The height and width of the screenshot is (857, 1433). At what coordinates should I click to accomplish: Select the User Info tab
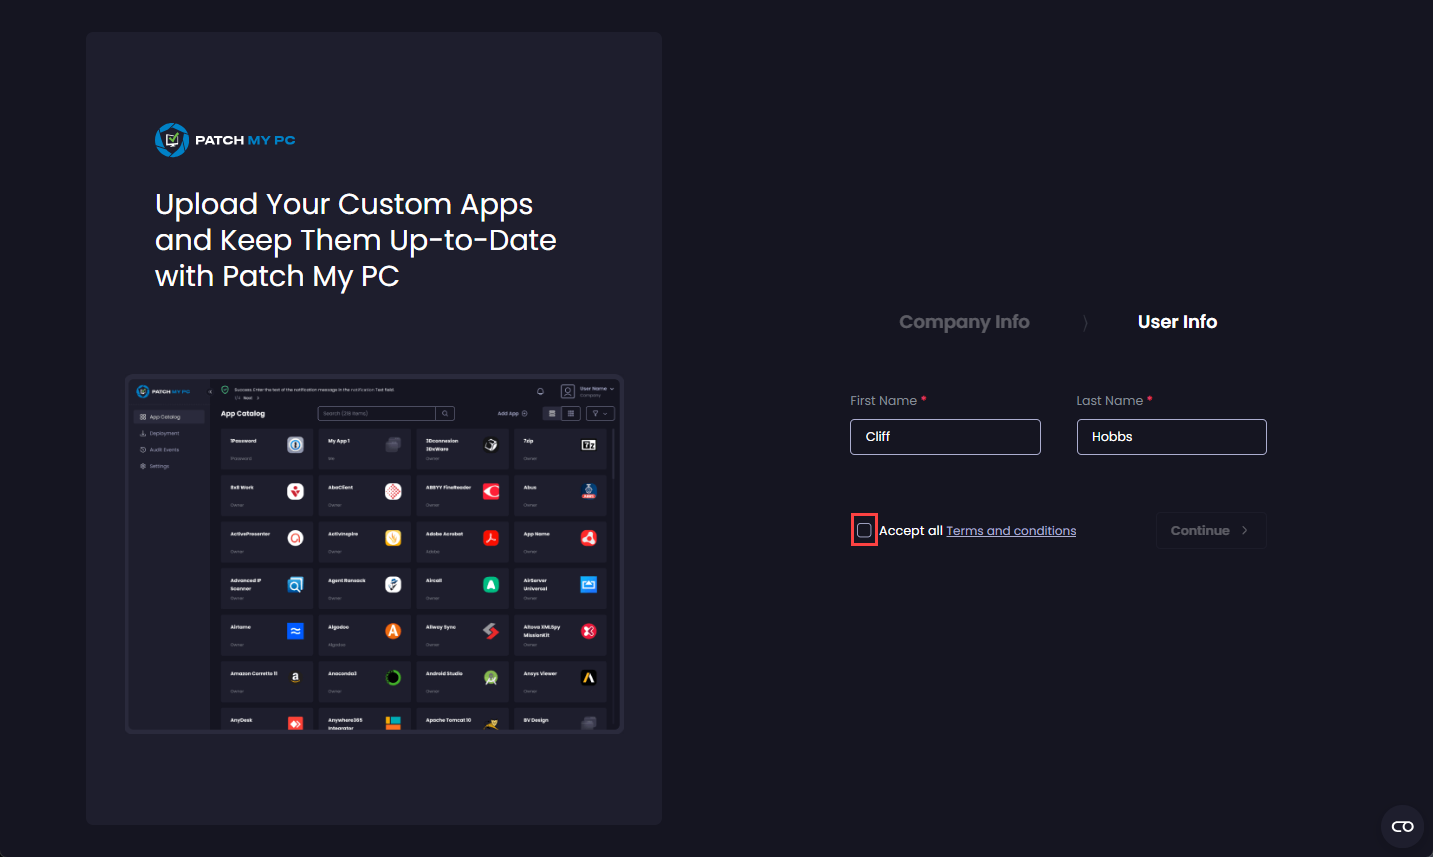click(x=1177, y=321)
